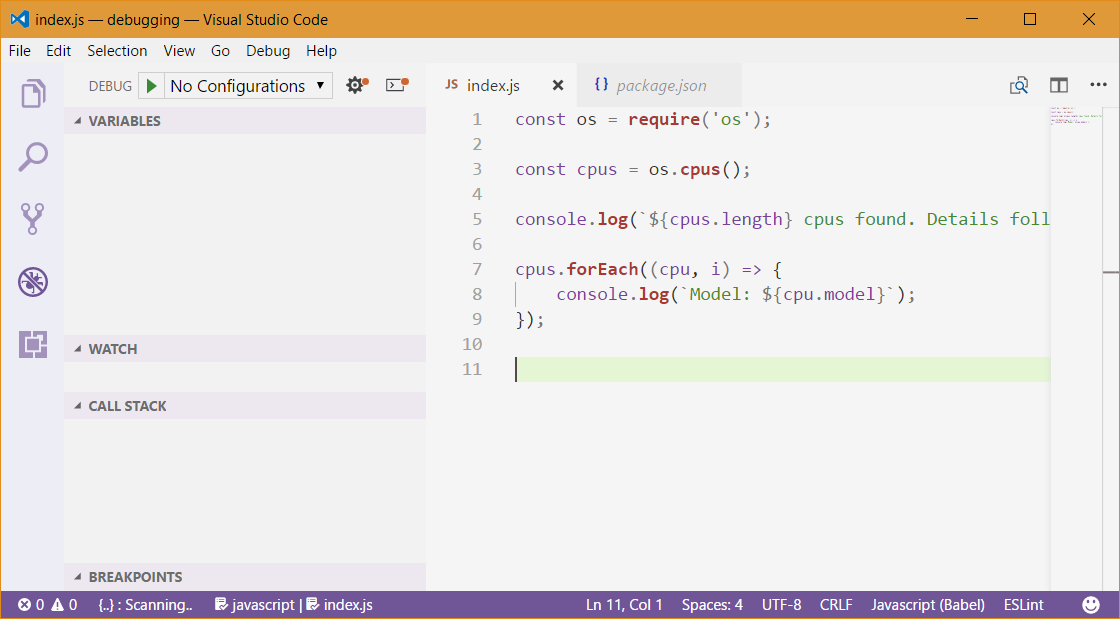Start debugging with the green play button
Screen dimensions: 1120x619
(x=151, y=86)
